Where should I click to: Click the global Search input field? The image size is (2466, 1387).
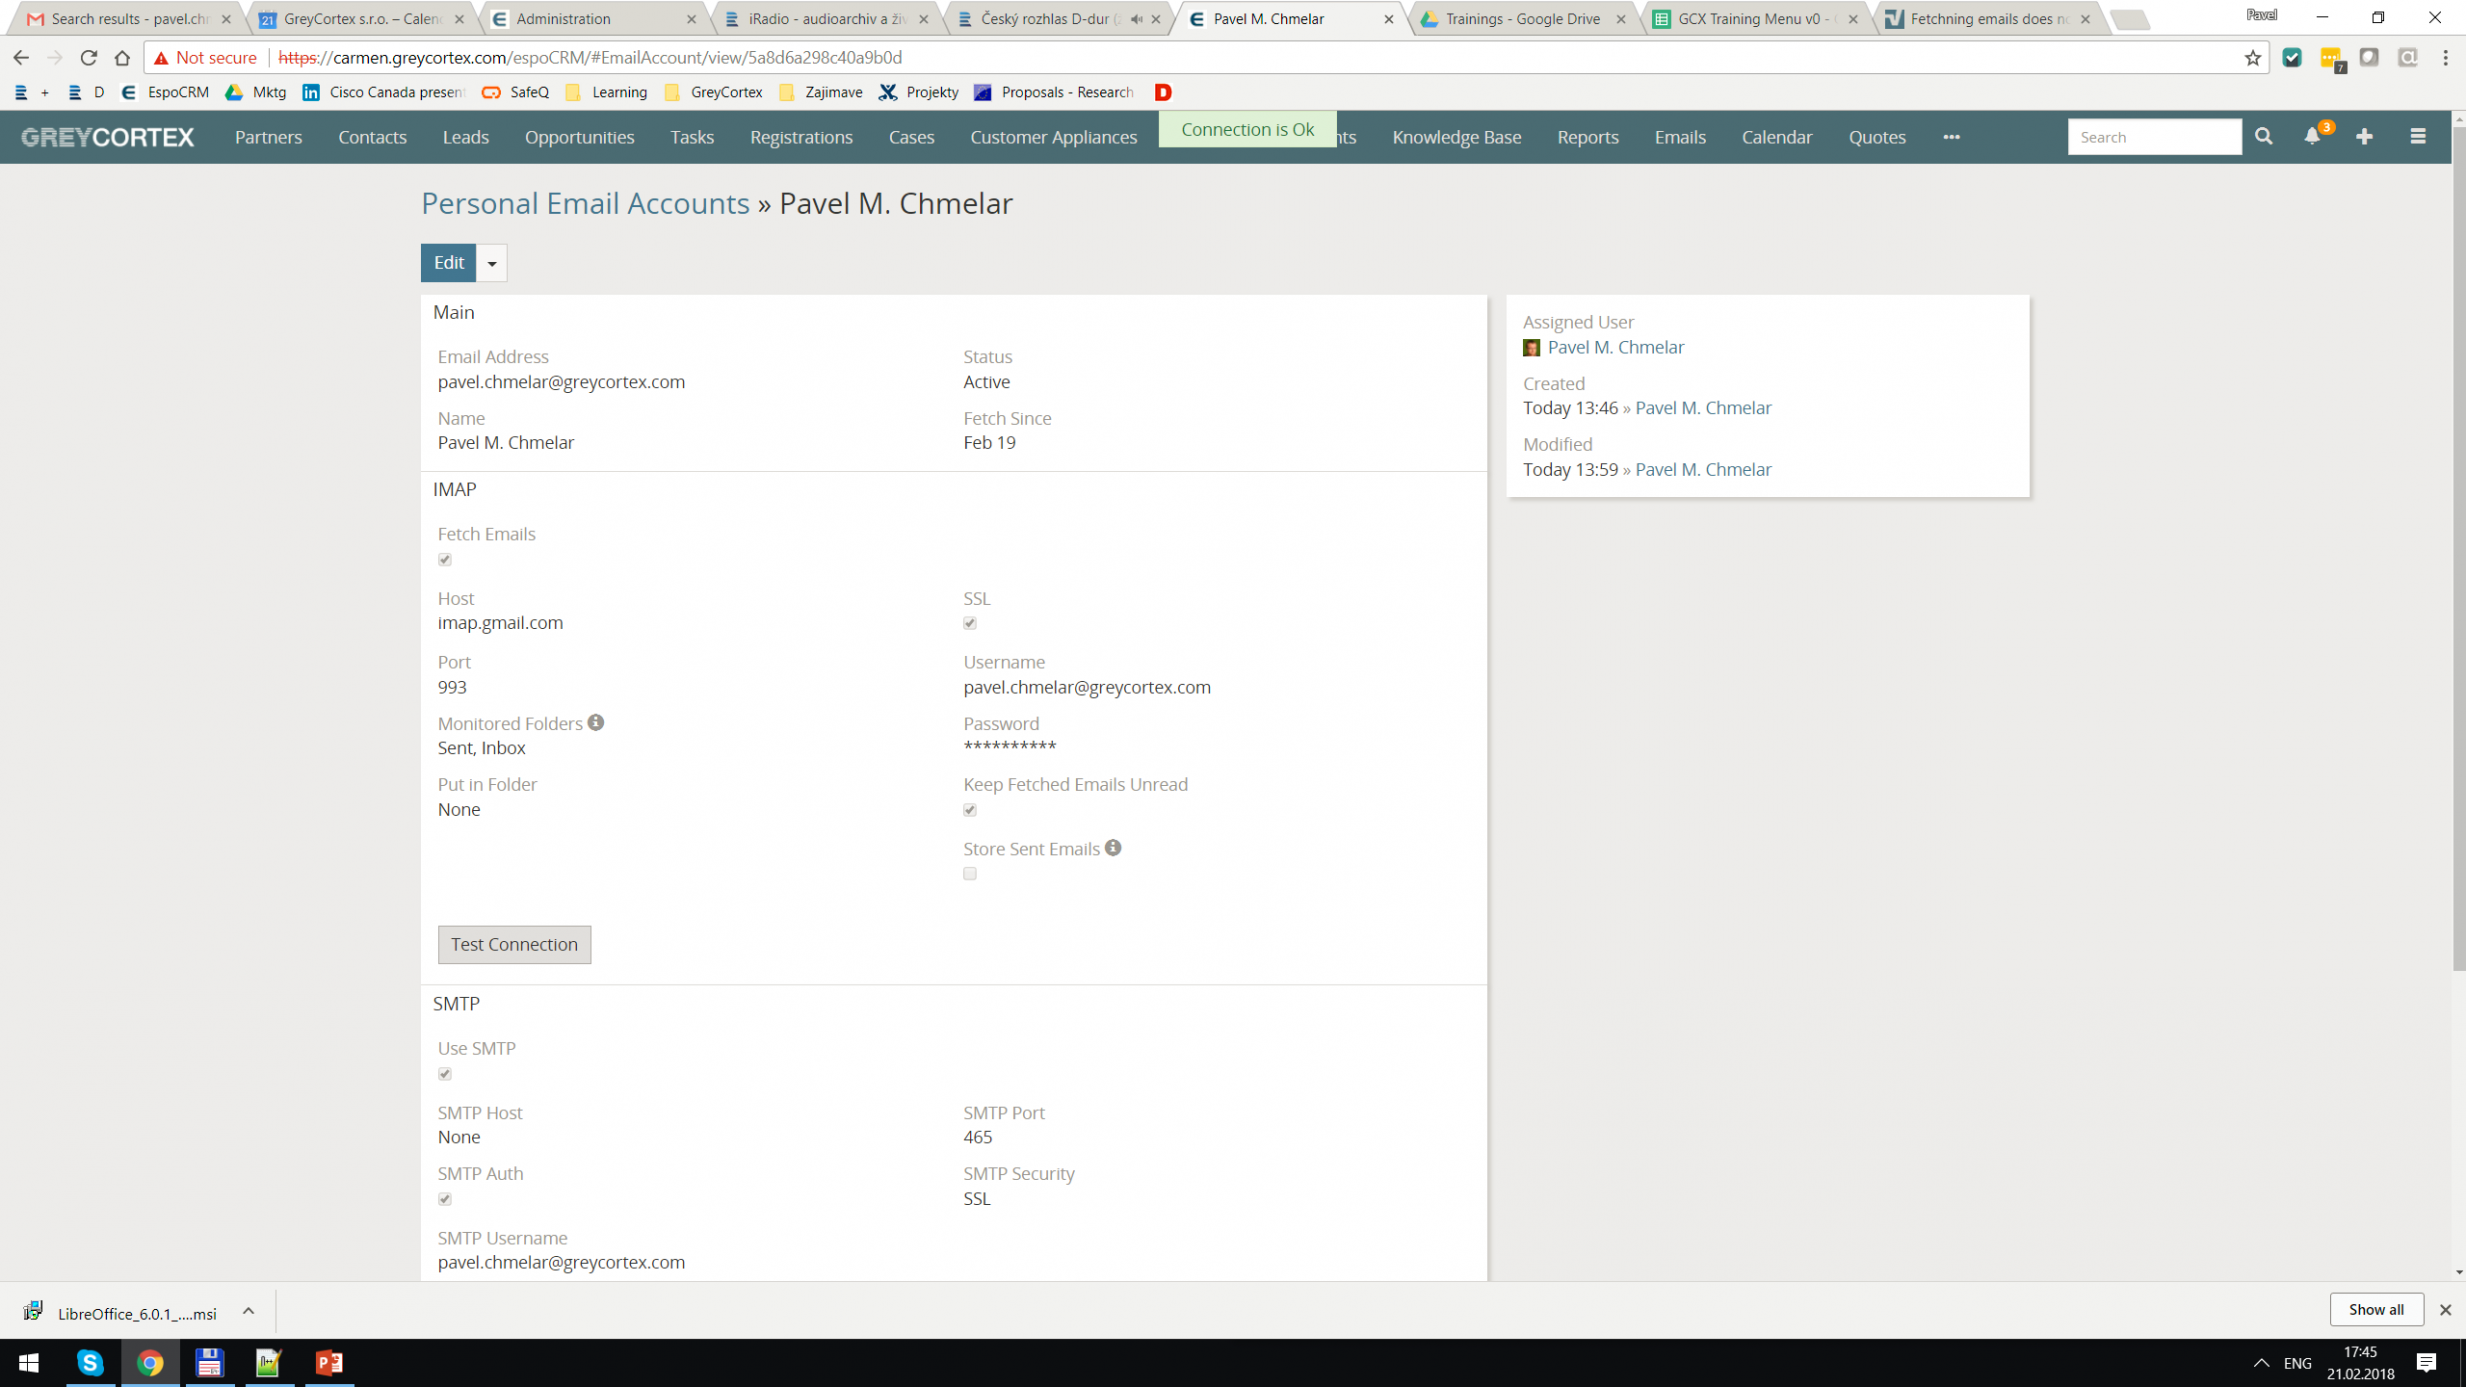coord(2153,137)
